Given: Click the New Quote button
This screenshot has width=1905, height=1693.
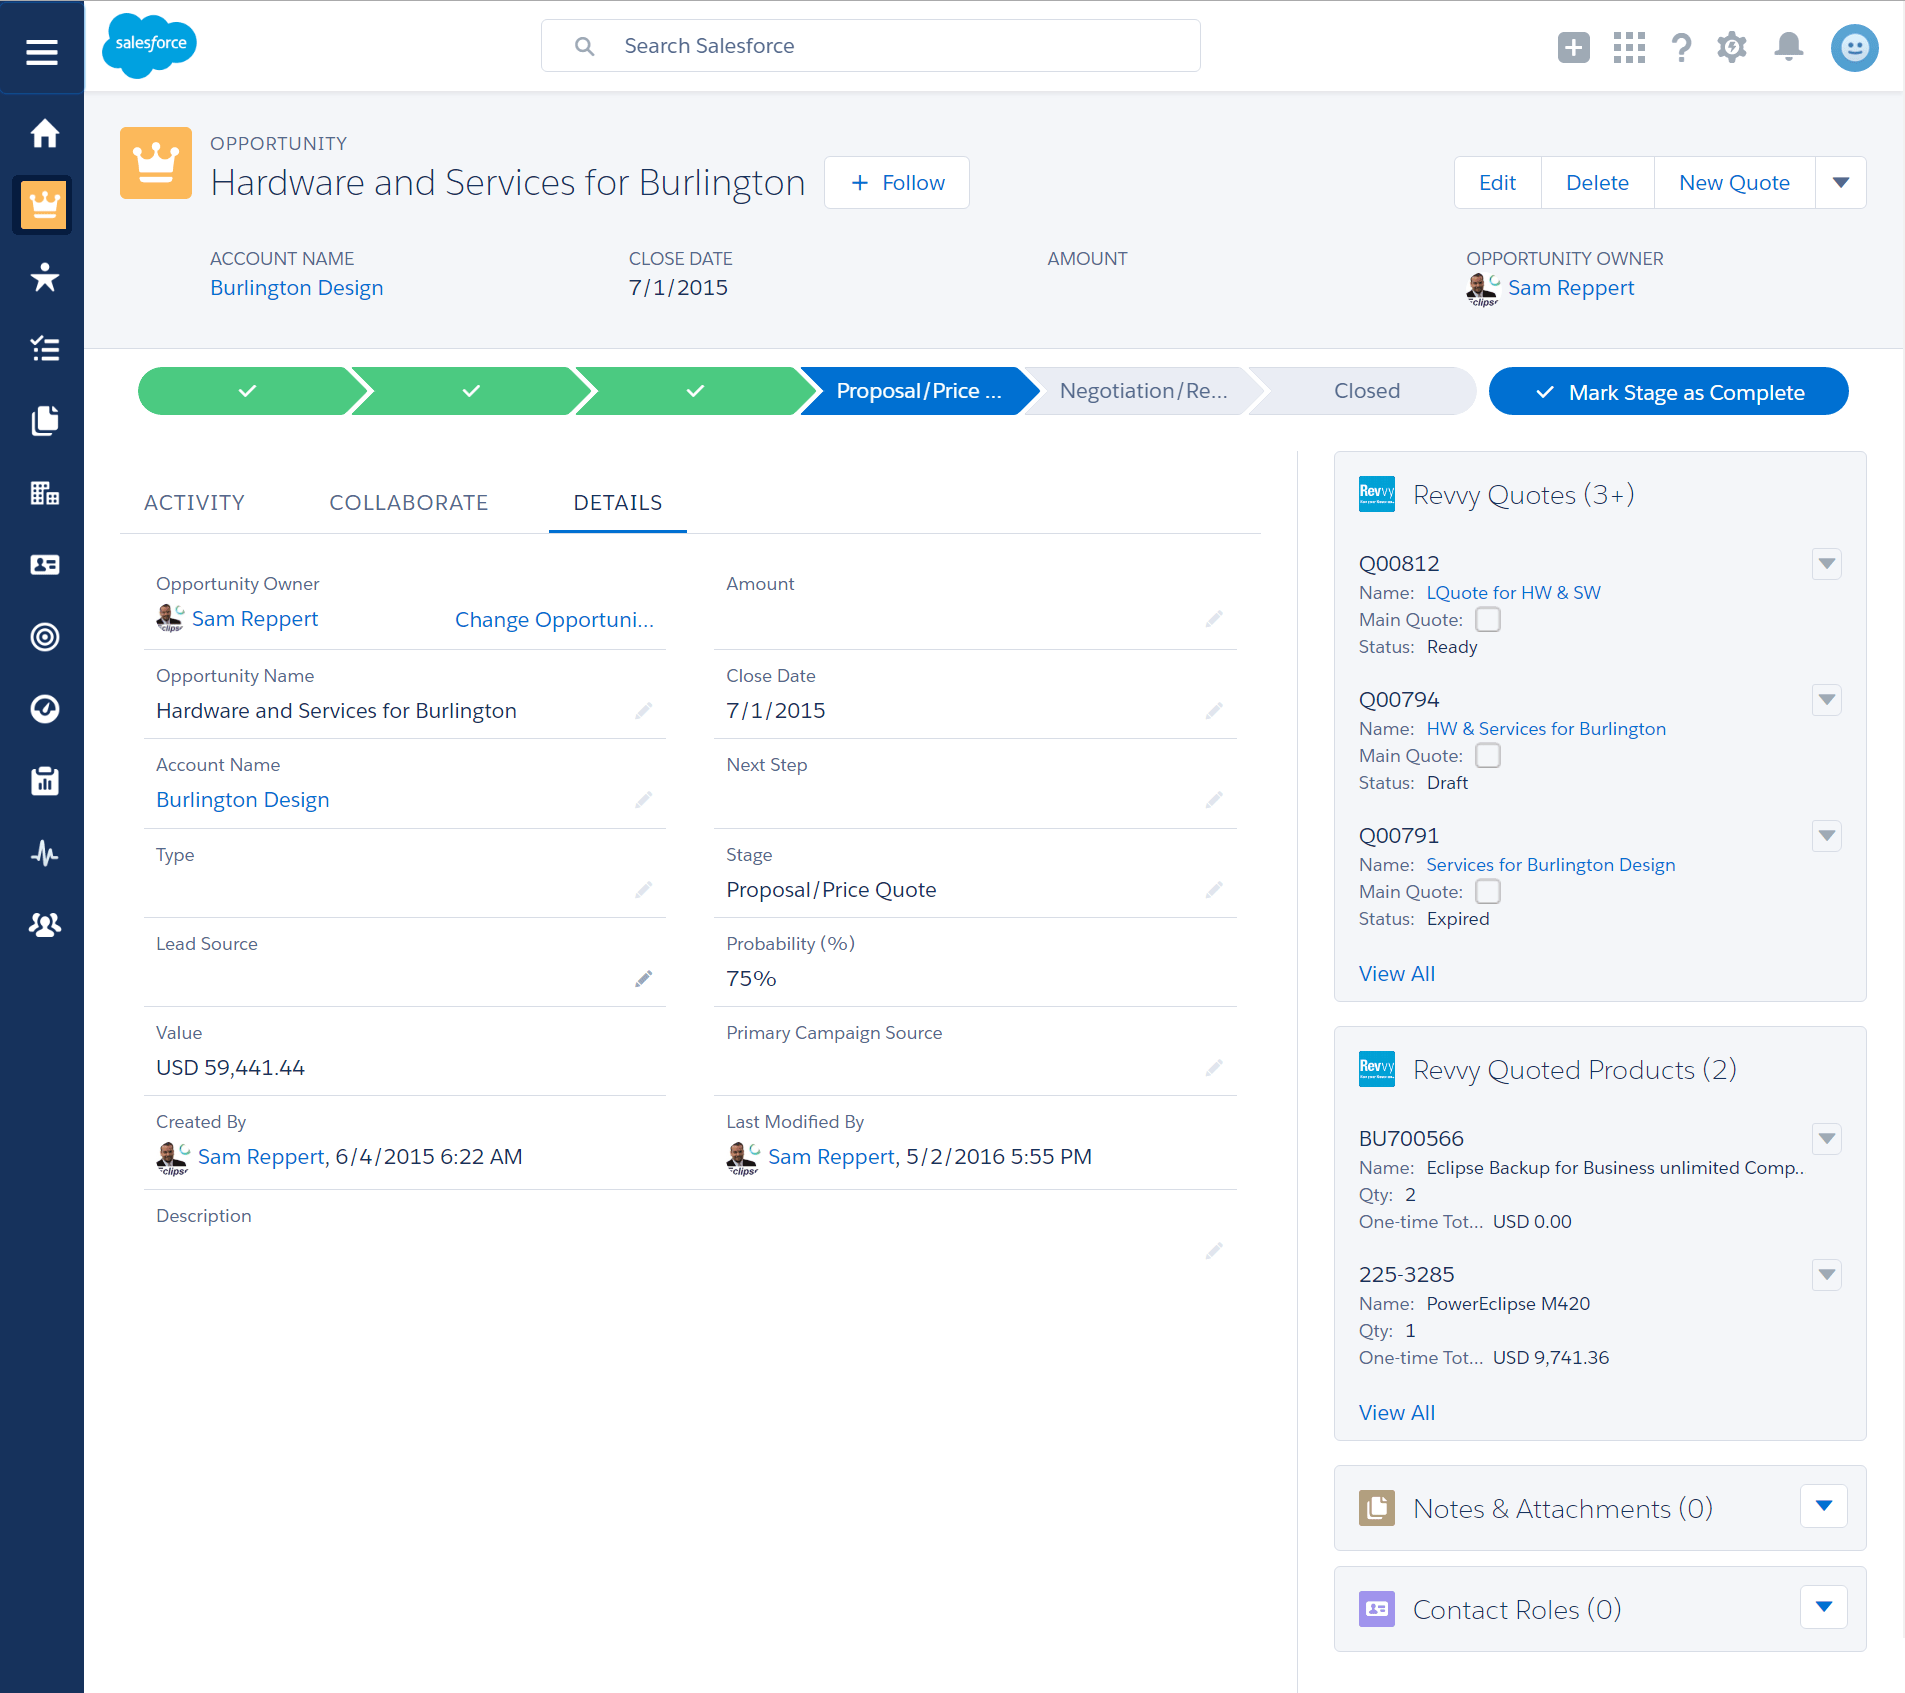Looking at the screenshot, I should click(x=1734, y=182).
